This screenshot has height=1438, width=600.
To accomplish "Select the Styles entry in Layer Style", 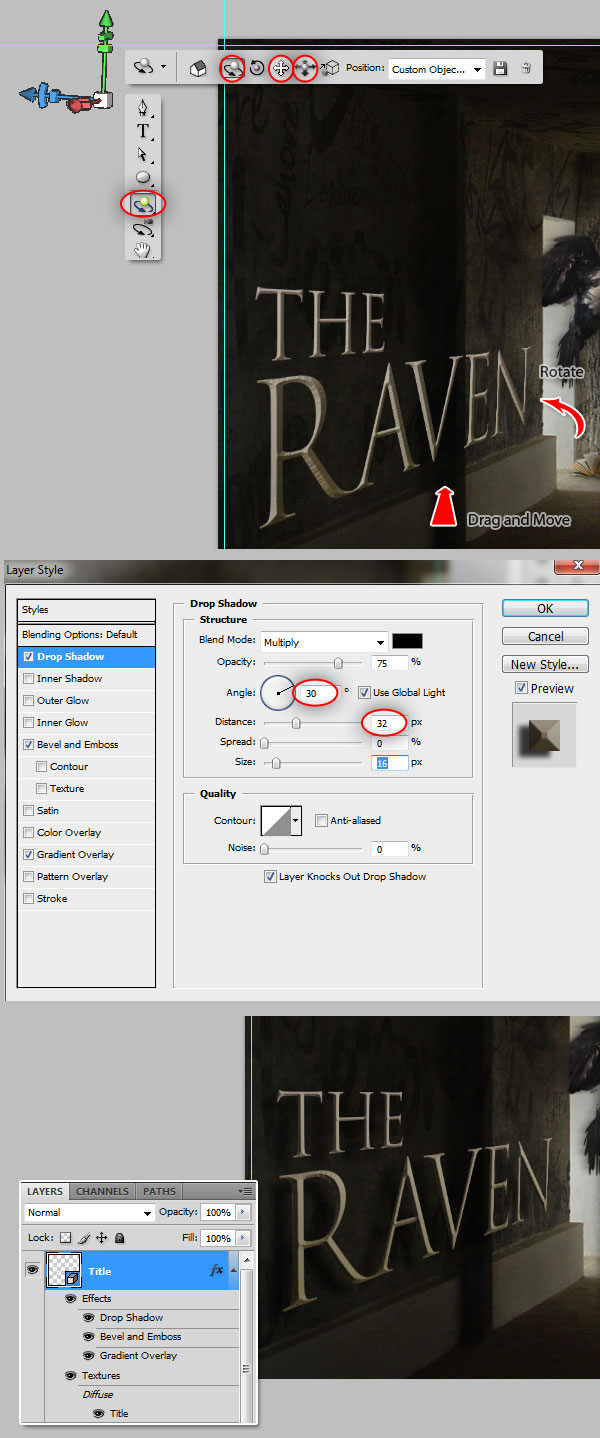I will pos(87,610).
